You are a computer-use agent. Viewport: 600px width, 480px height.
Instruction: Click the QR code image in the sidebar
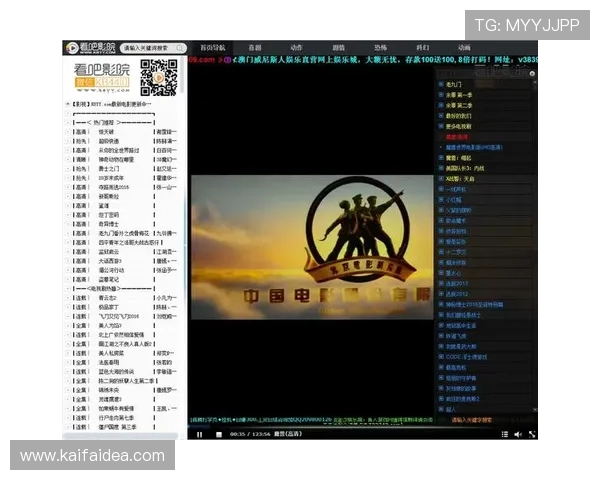158,77
